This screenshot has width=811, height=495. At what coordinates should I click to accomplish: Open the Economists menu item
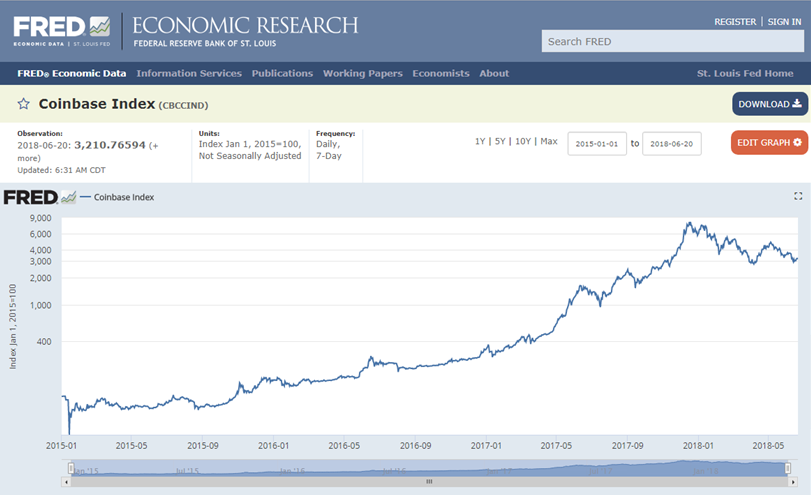click(x=441, y=73)
